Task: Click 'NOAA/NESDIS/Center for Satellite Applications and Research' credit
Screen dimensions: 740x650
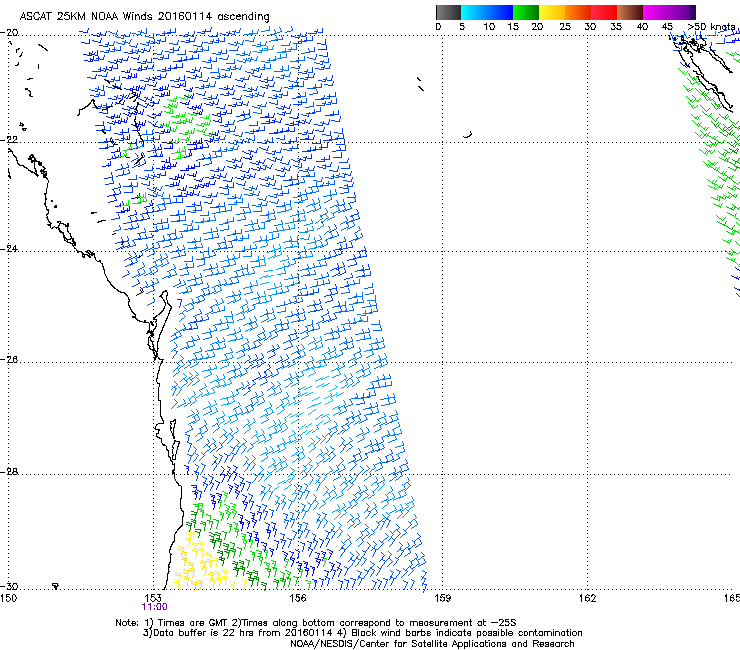Action: point(432,644)
